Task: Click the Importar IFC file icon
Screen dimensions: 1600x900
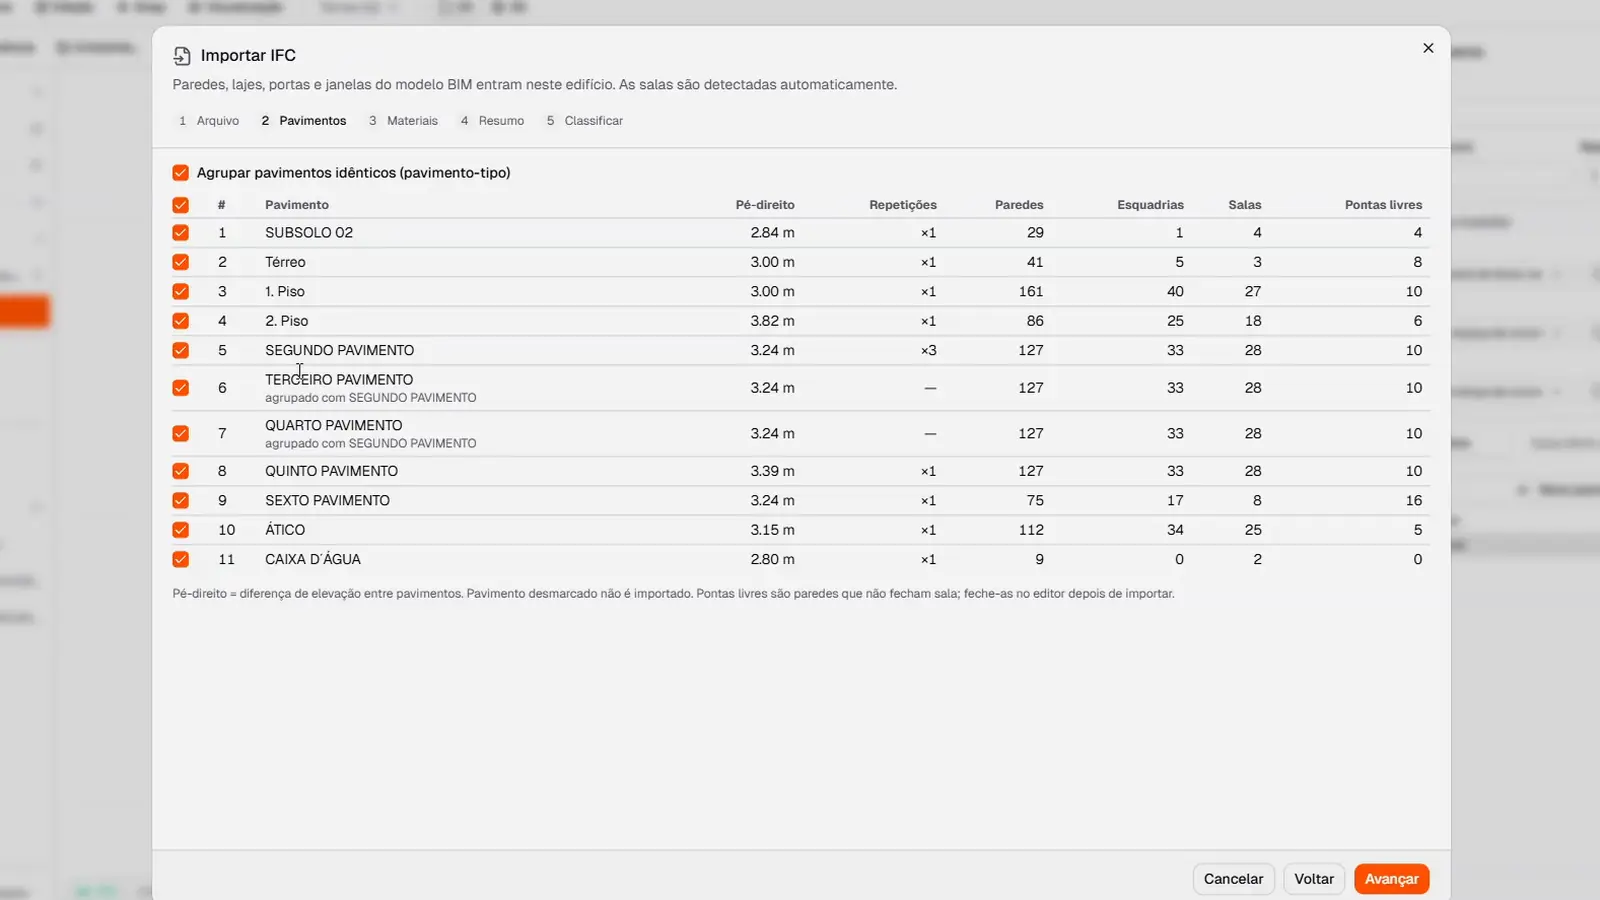Action: click(x=181, y=56)
